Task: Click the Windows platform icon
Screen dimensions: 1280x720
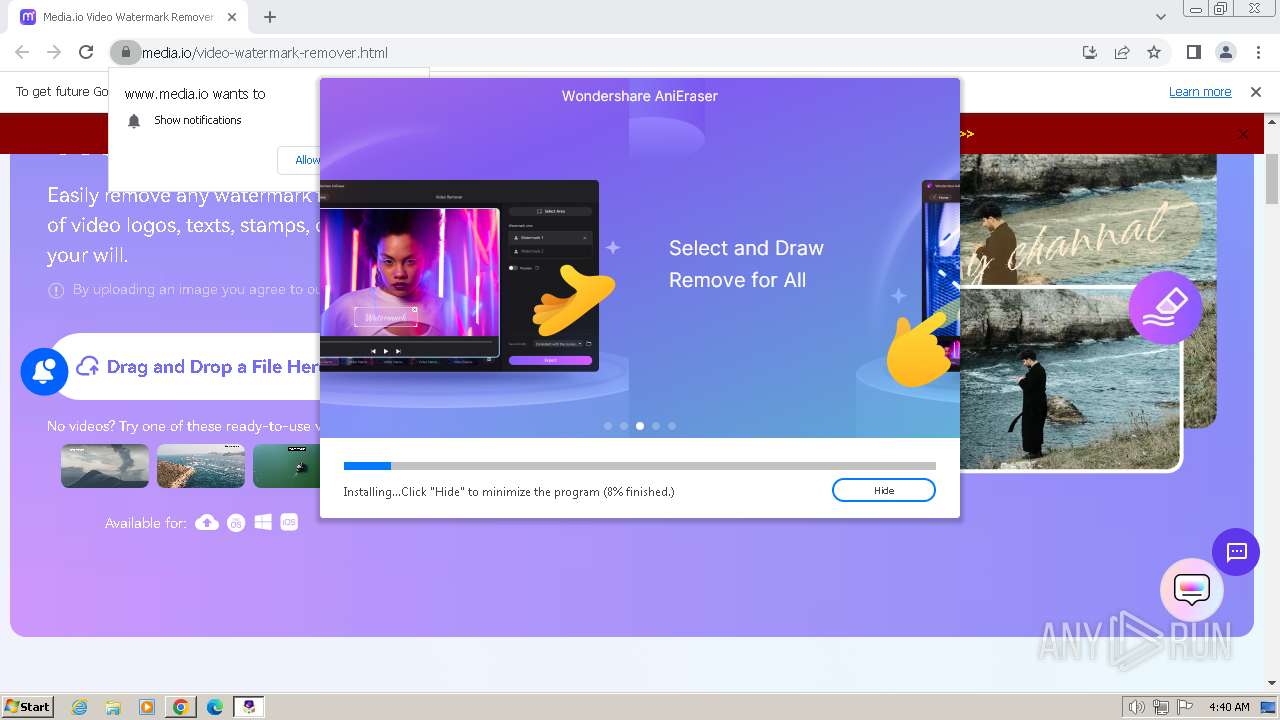Action: click(263, 522)
